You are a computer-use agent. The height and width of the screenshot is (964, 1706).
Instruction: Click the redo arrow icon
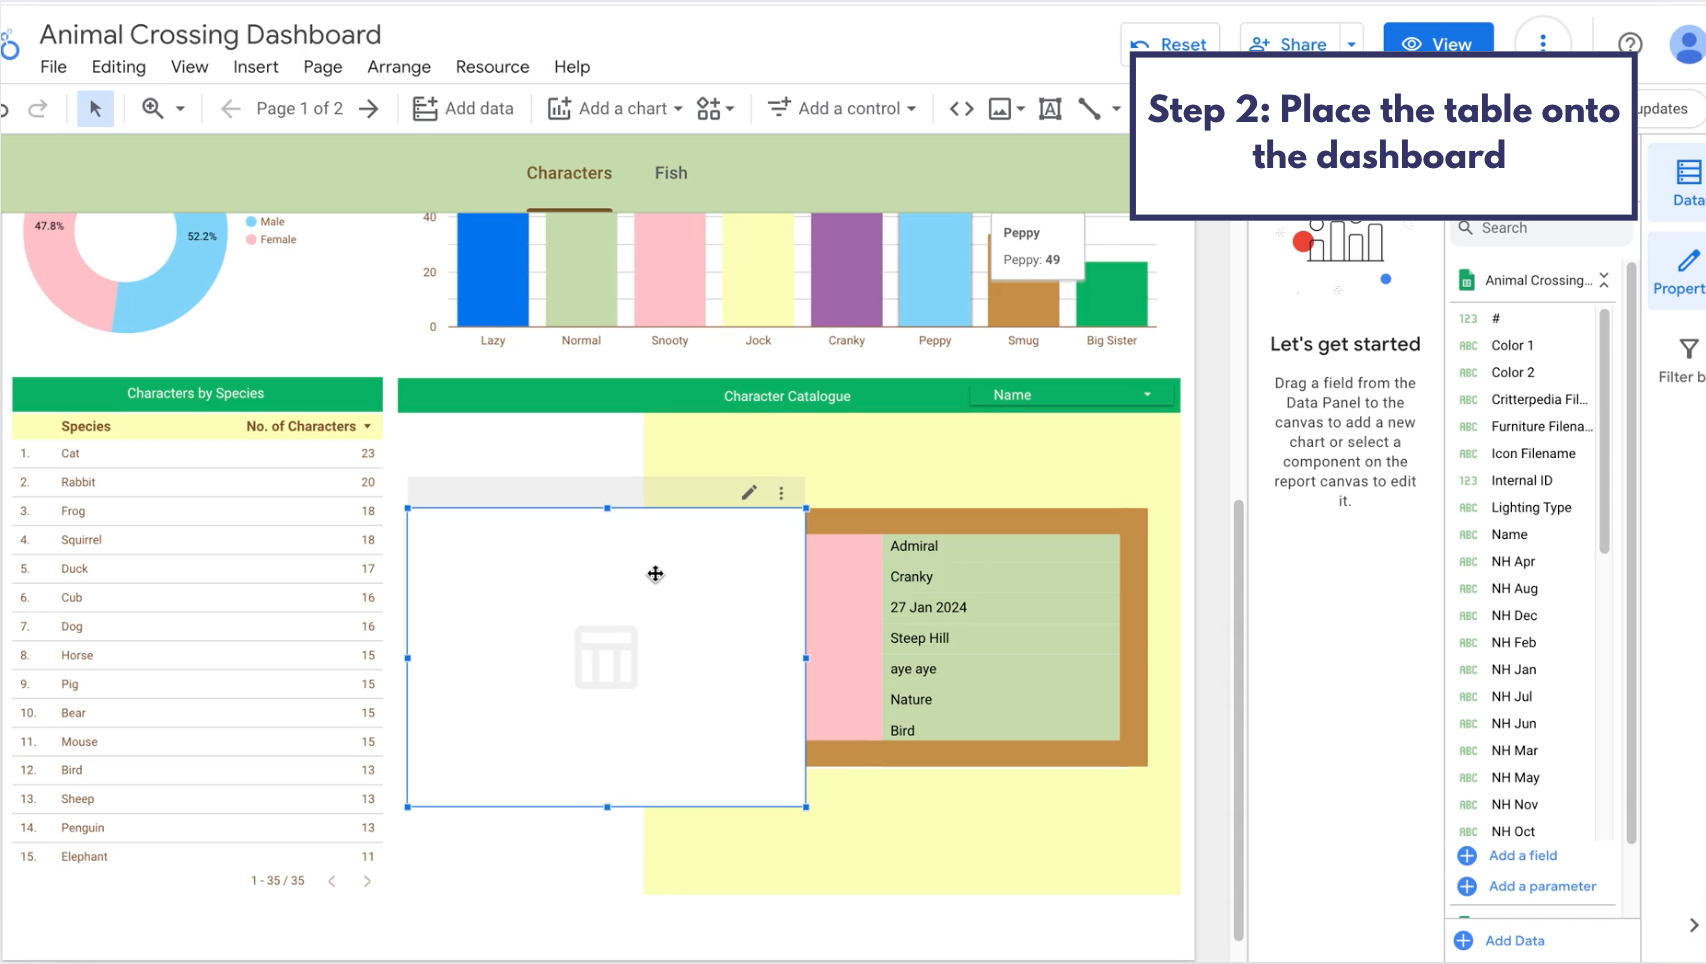[38, 109]
